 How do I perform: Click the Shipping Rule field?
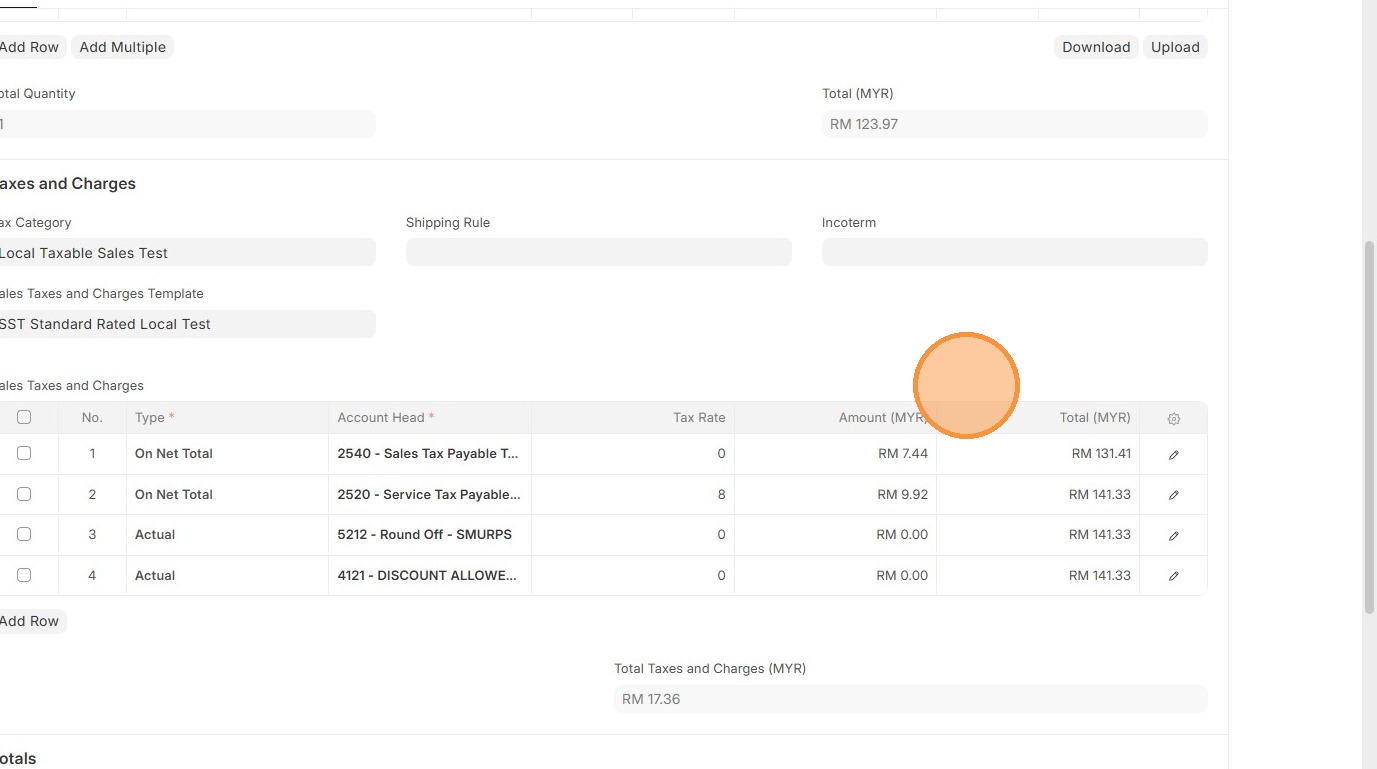(x=598, y=252)
